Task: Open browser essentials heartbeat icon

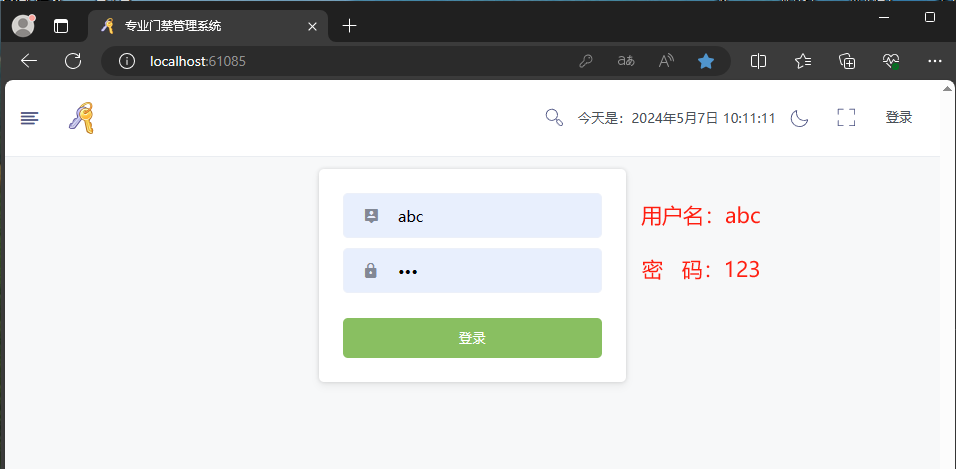Action: pos(891,61)
